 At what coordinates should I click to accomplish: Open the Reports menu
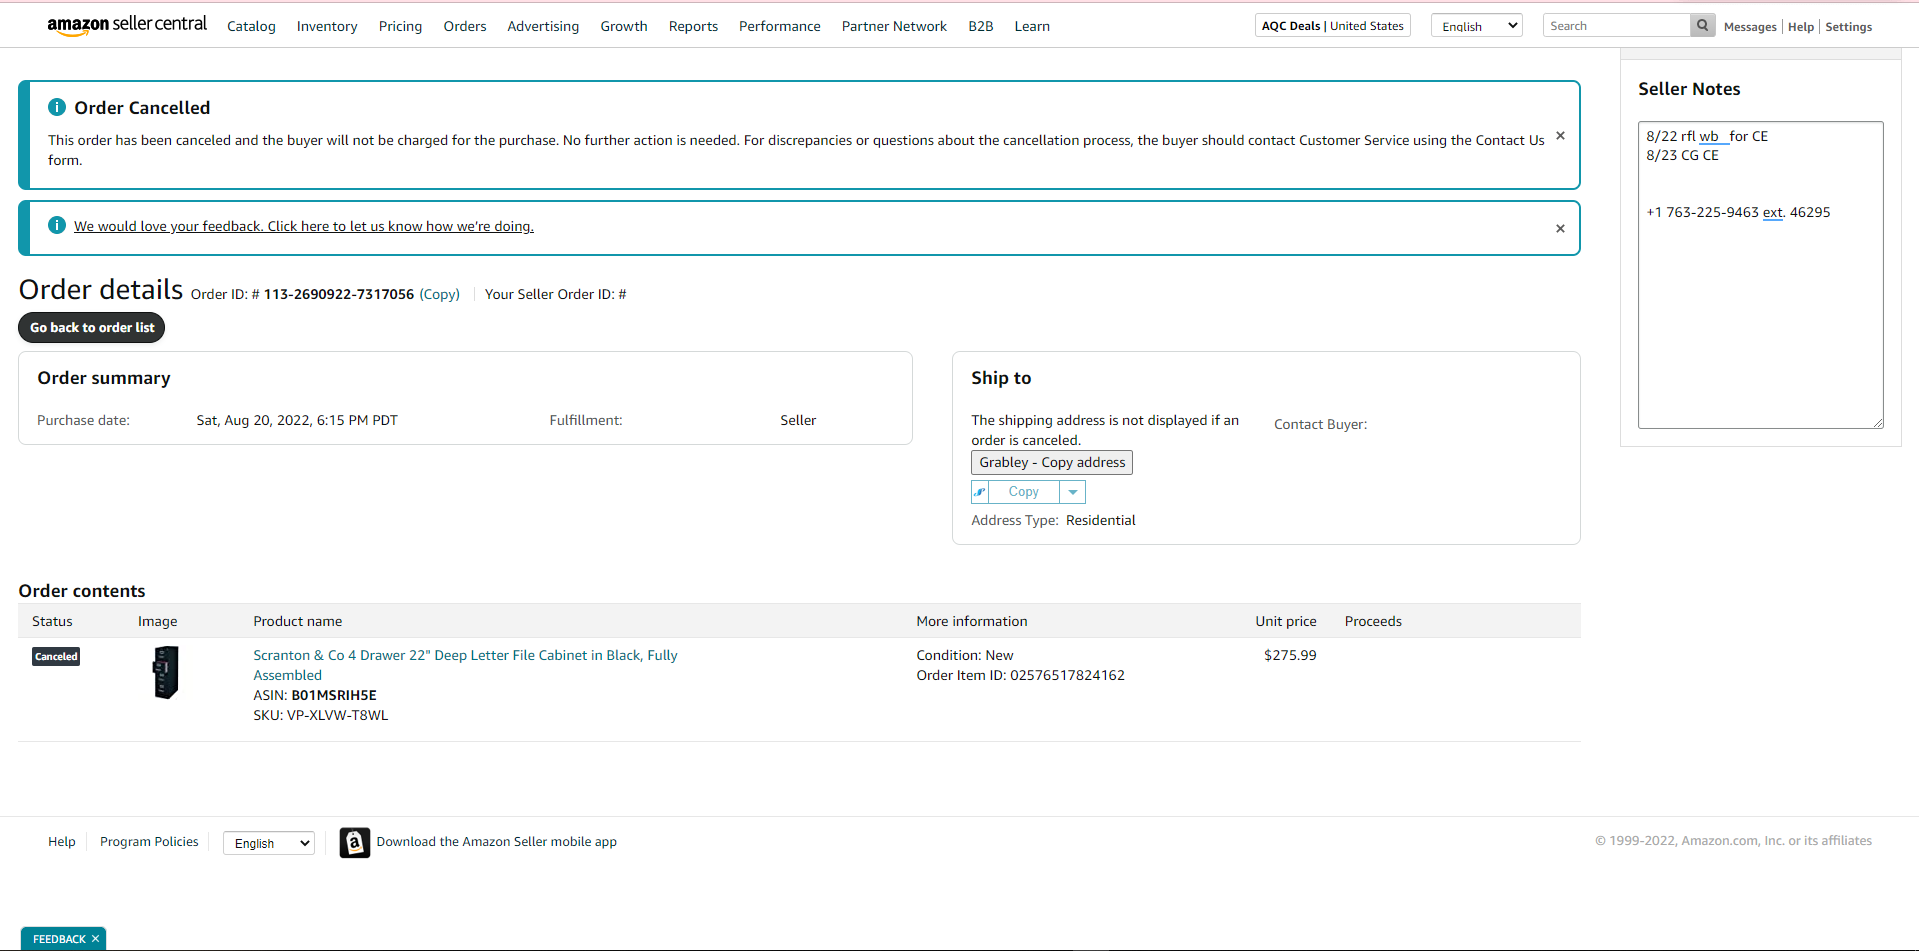pos(693,26)
